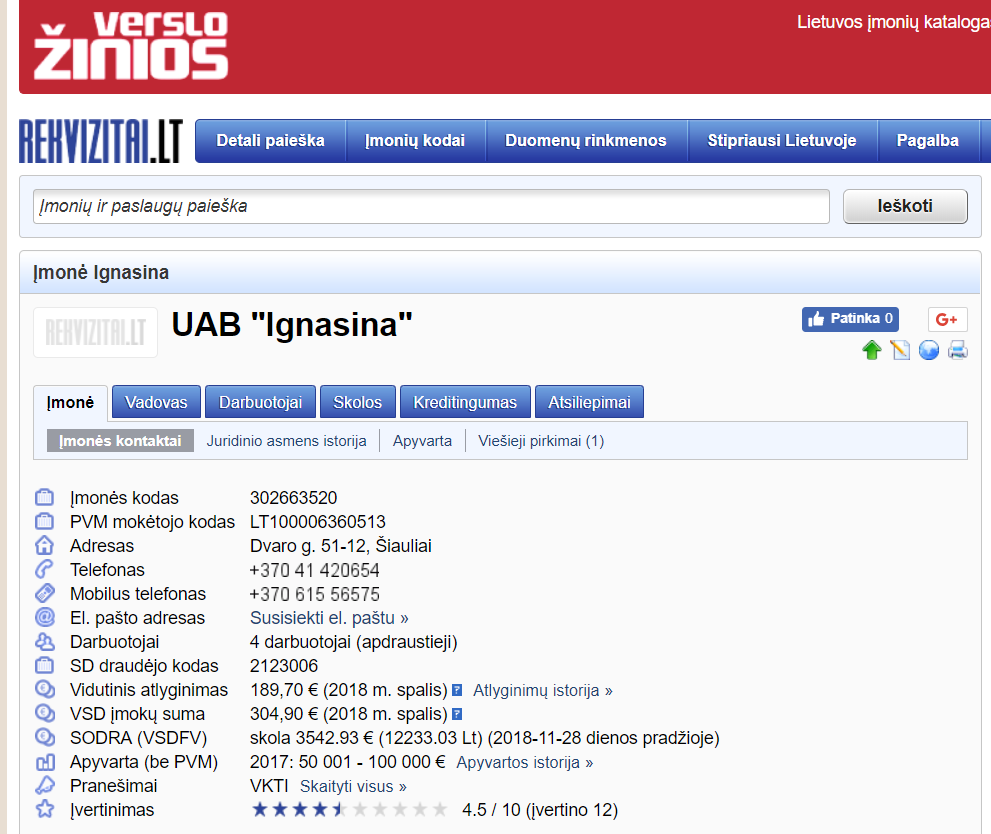Click Skaityti visus link
This screenshot has height=834, width=991.
(353, 786)
